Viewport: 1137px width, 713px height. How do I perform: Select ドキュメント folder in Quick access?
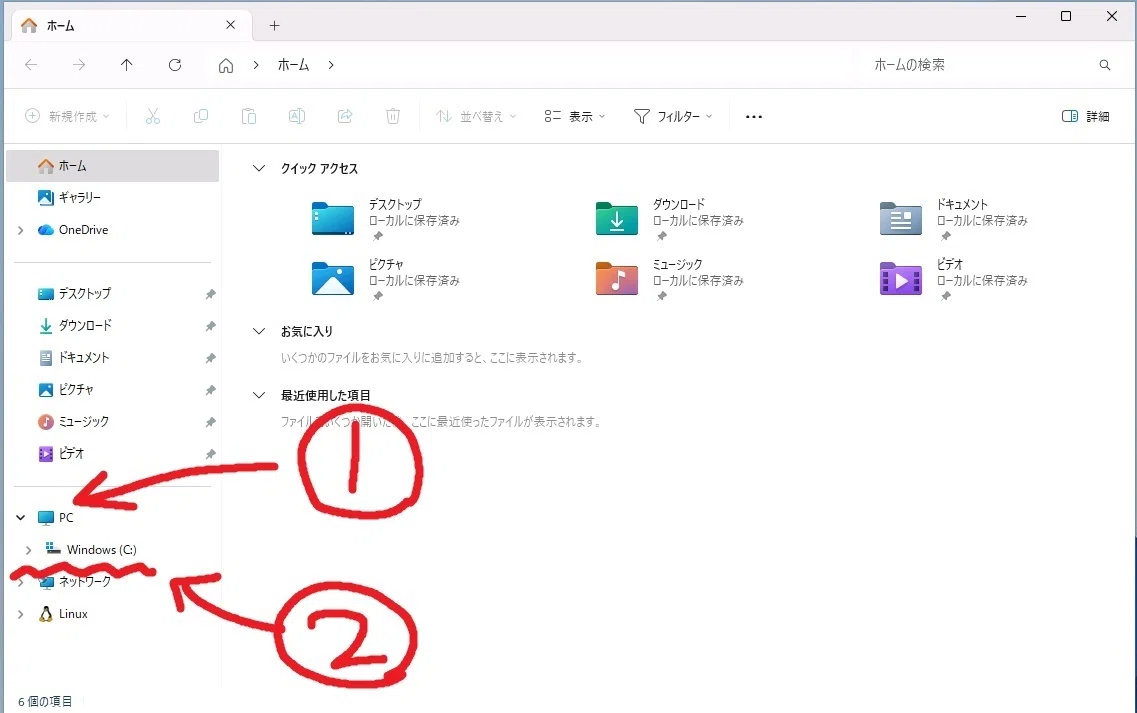click(954, 218)
